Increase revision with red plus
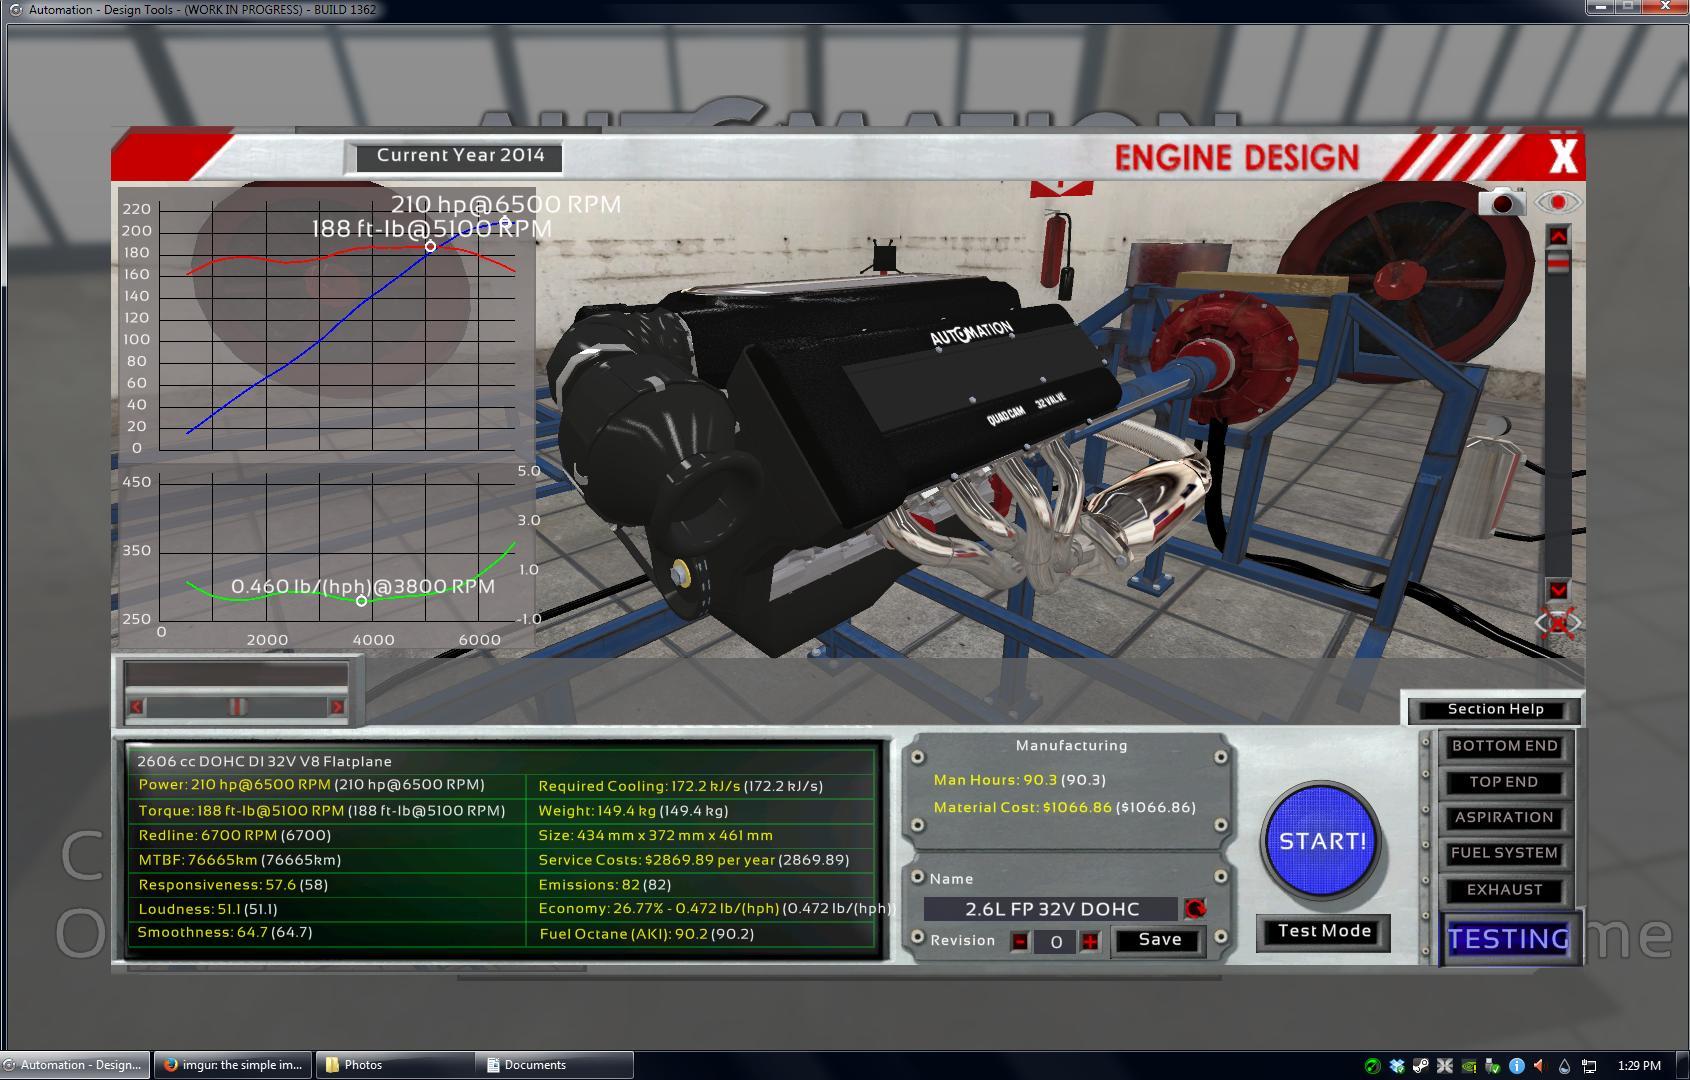Viewport: 1690px width, 1080px height. pos(1090,941)
